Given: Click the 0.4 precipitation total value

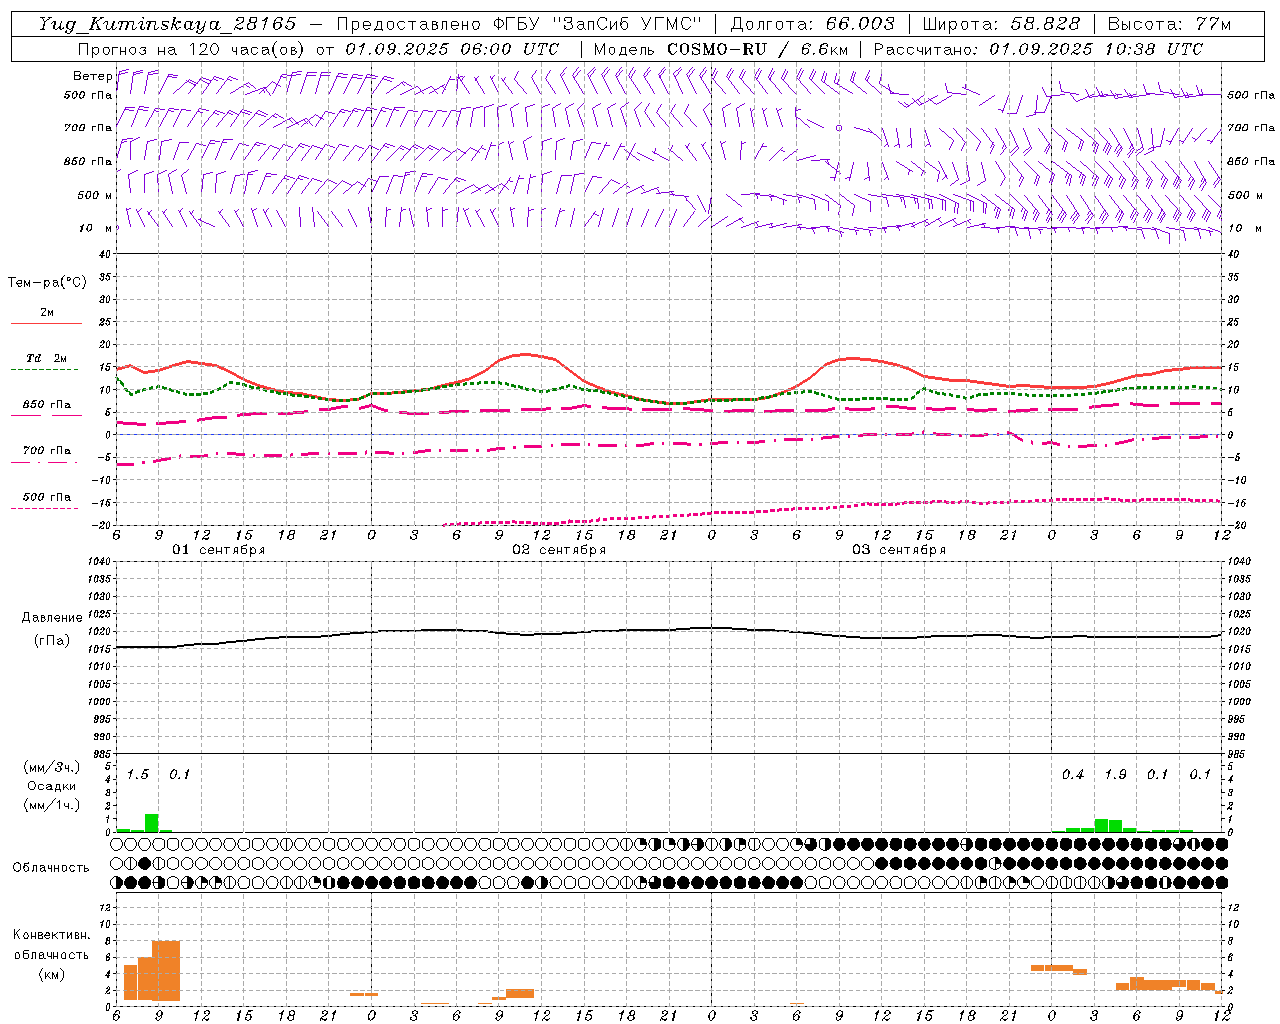Looking at the screenshot, I should pyautogui.click(x=1073, y=774).
